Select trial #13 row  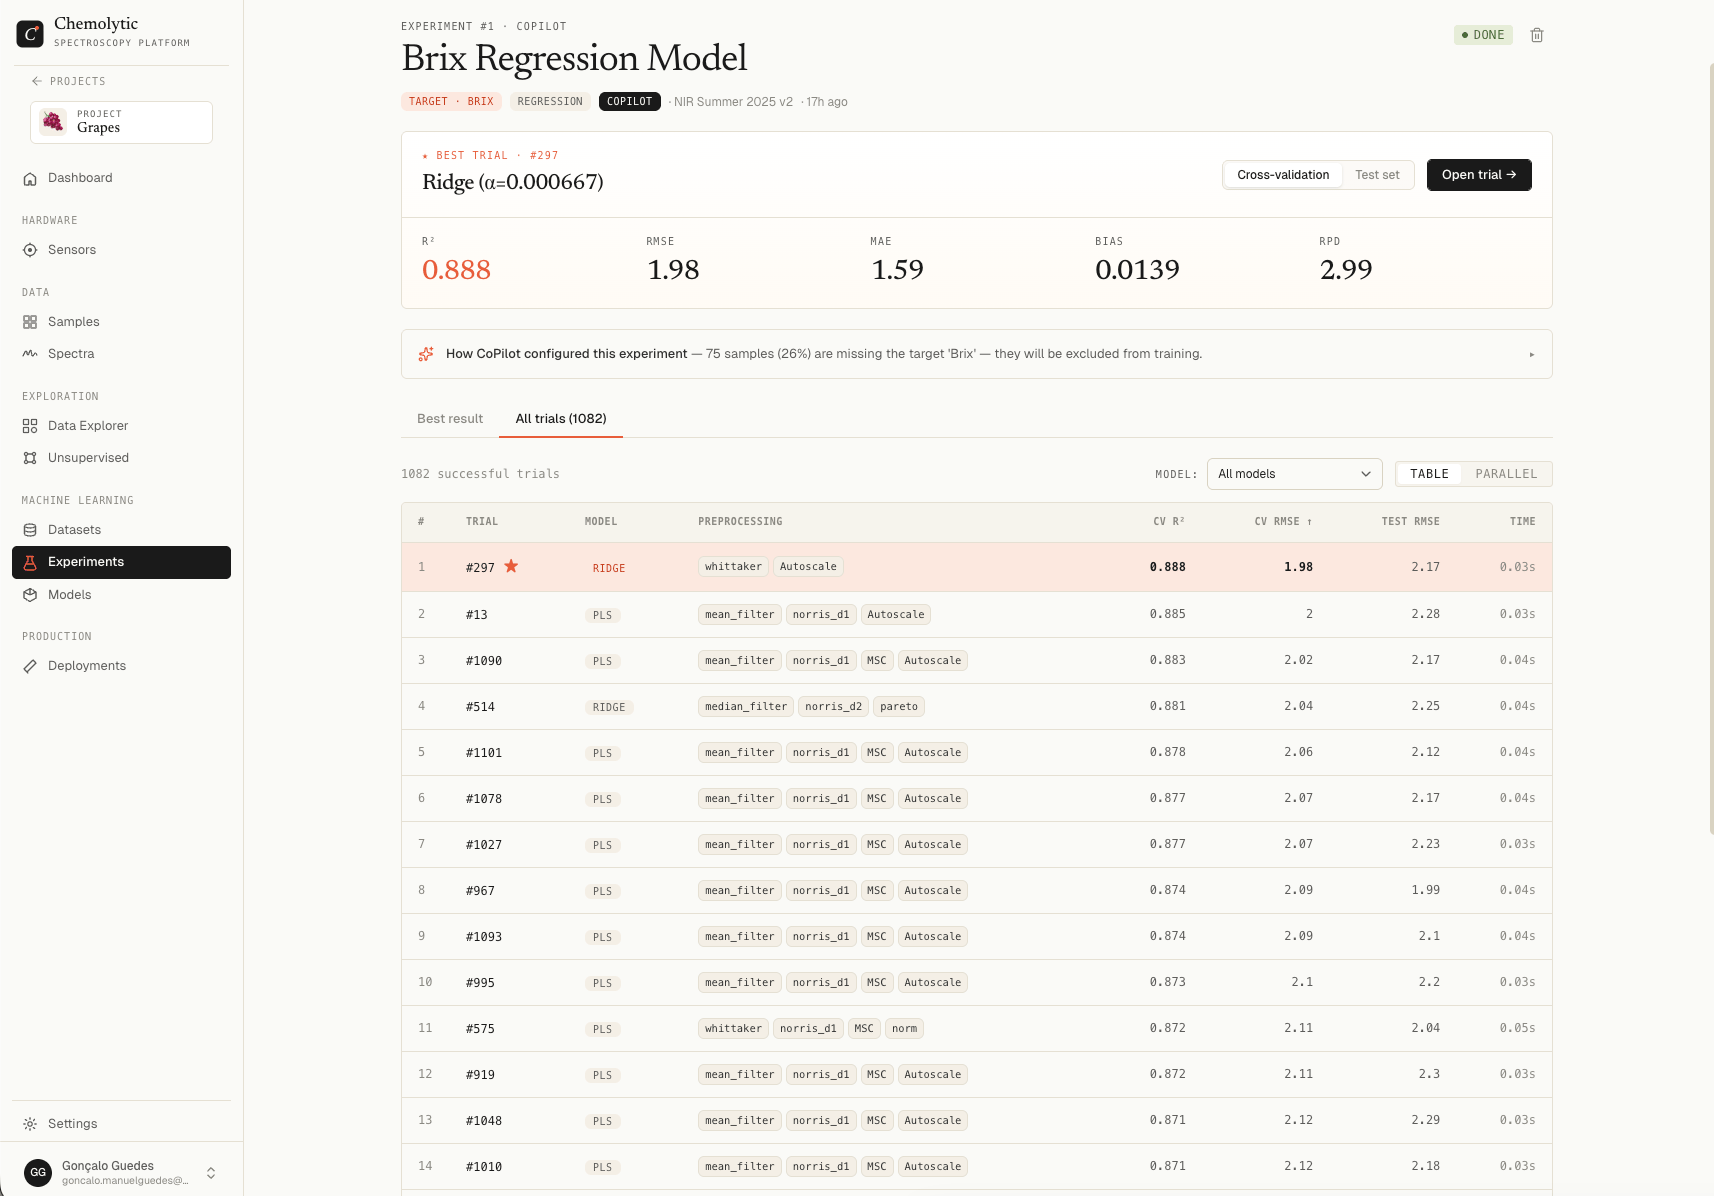click(x=977, y=614)
